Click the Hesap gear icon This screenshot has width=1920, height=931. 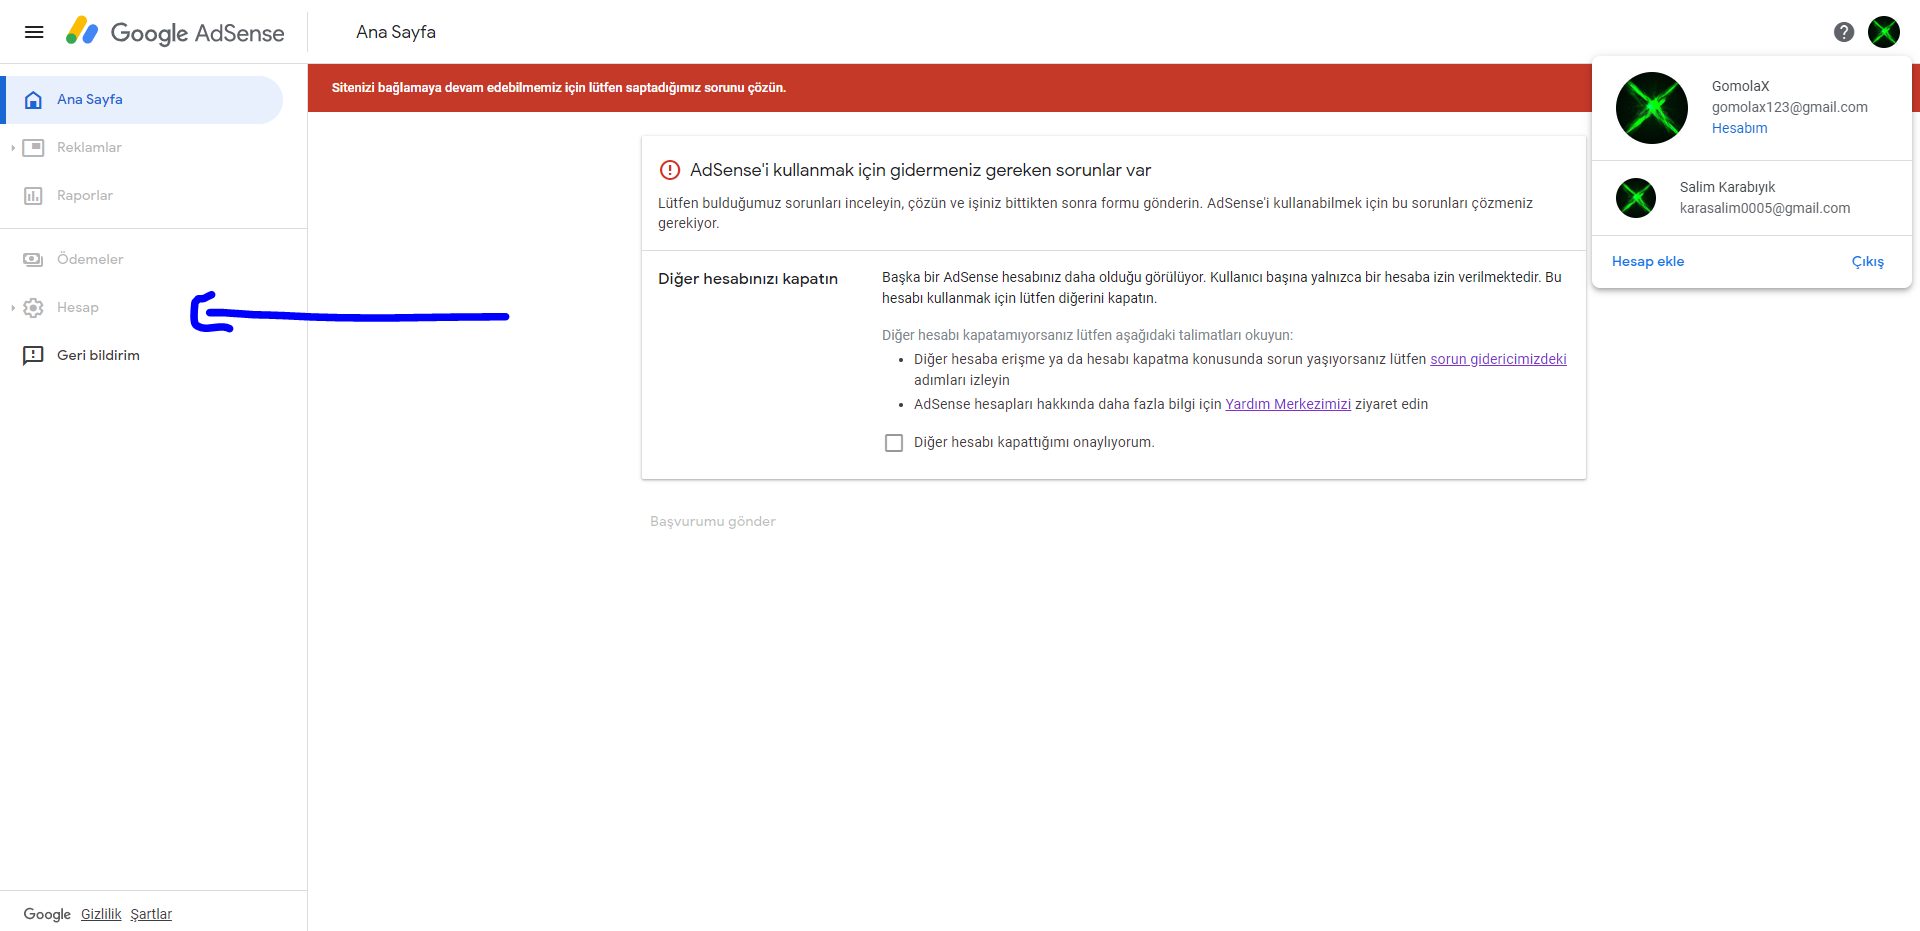(x=33, y=308)
